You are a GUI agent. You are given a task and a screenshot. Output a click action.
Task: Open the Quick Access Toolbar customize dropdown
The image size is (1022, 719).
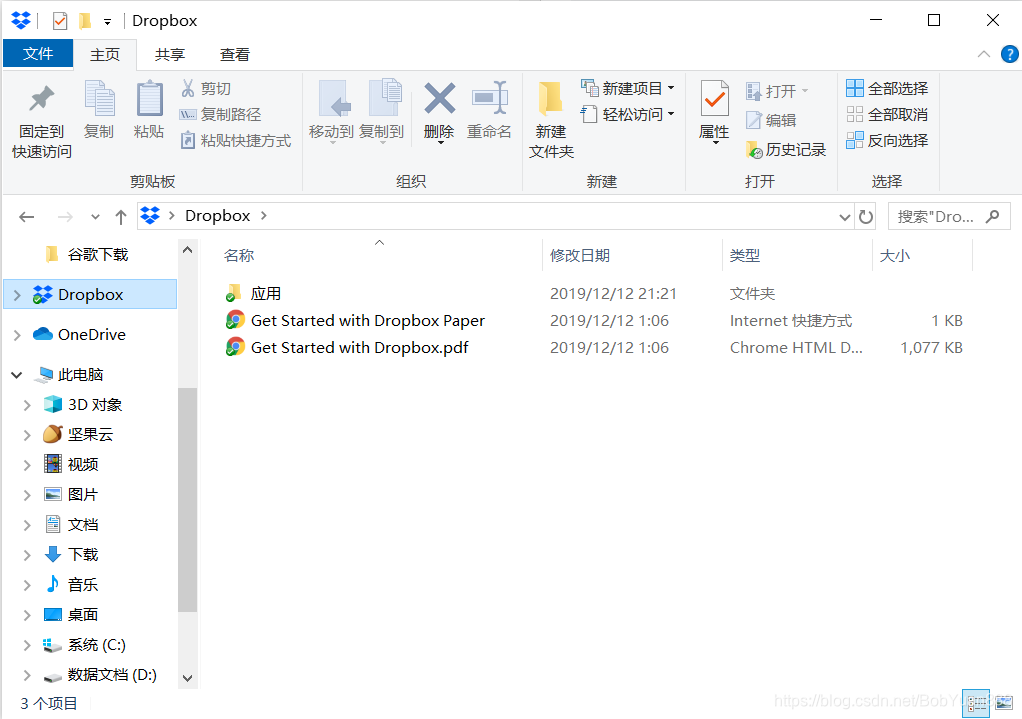(107, 22)
